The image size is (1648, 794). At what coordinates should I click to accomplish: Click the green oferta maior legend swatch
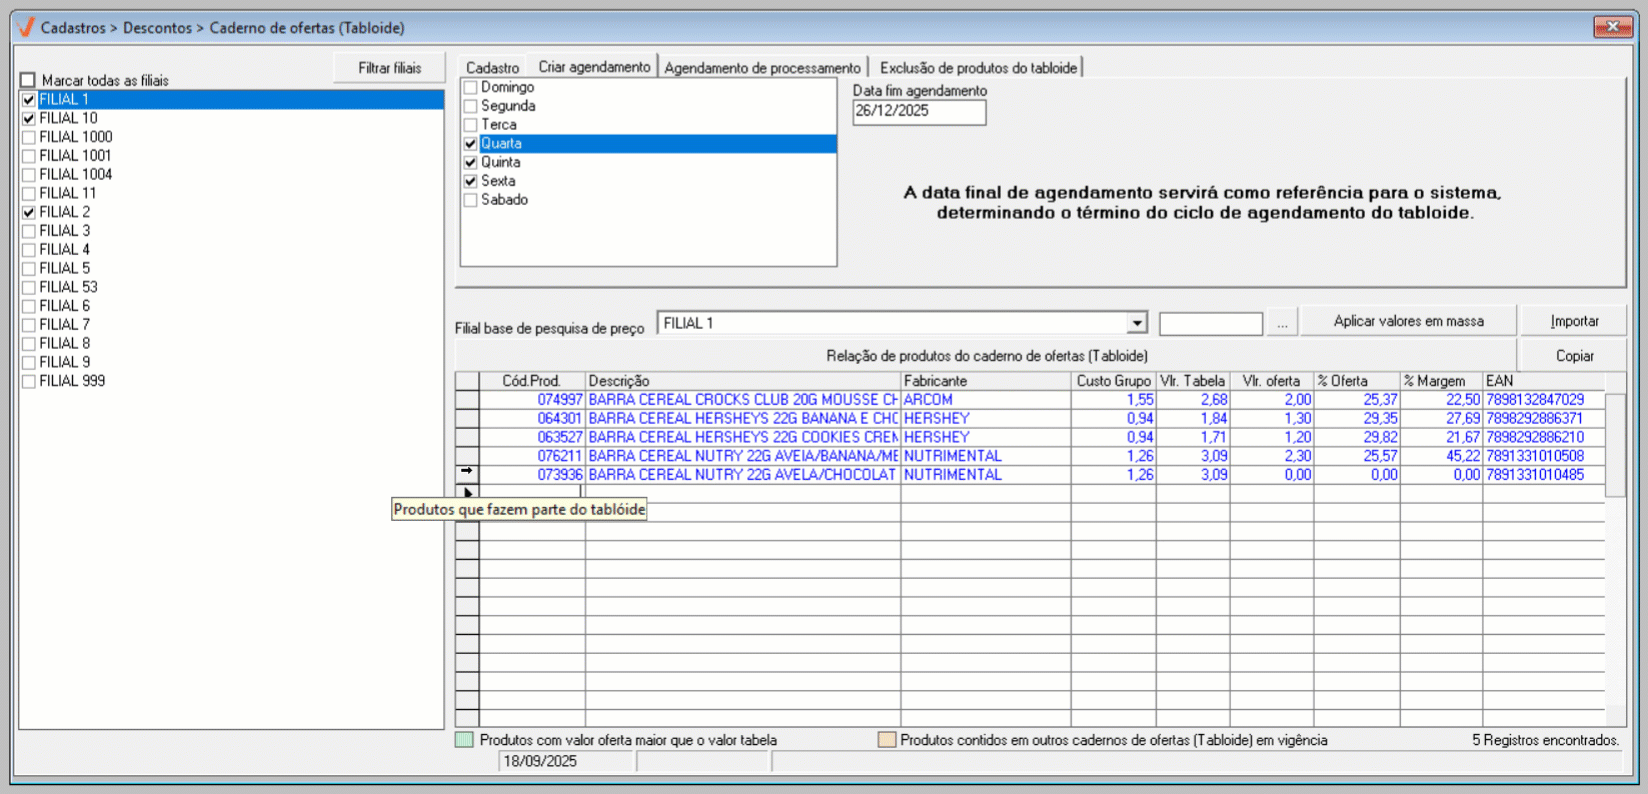tap(464, 740)
